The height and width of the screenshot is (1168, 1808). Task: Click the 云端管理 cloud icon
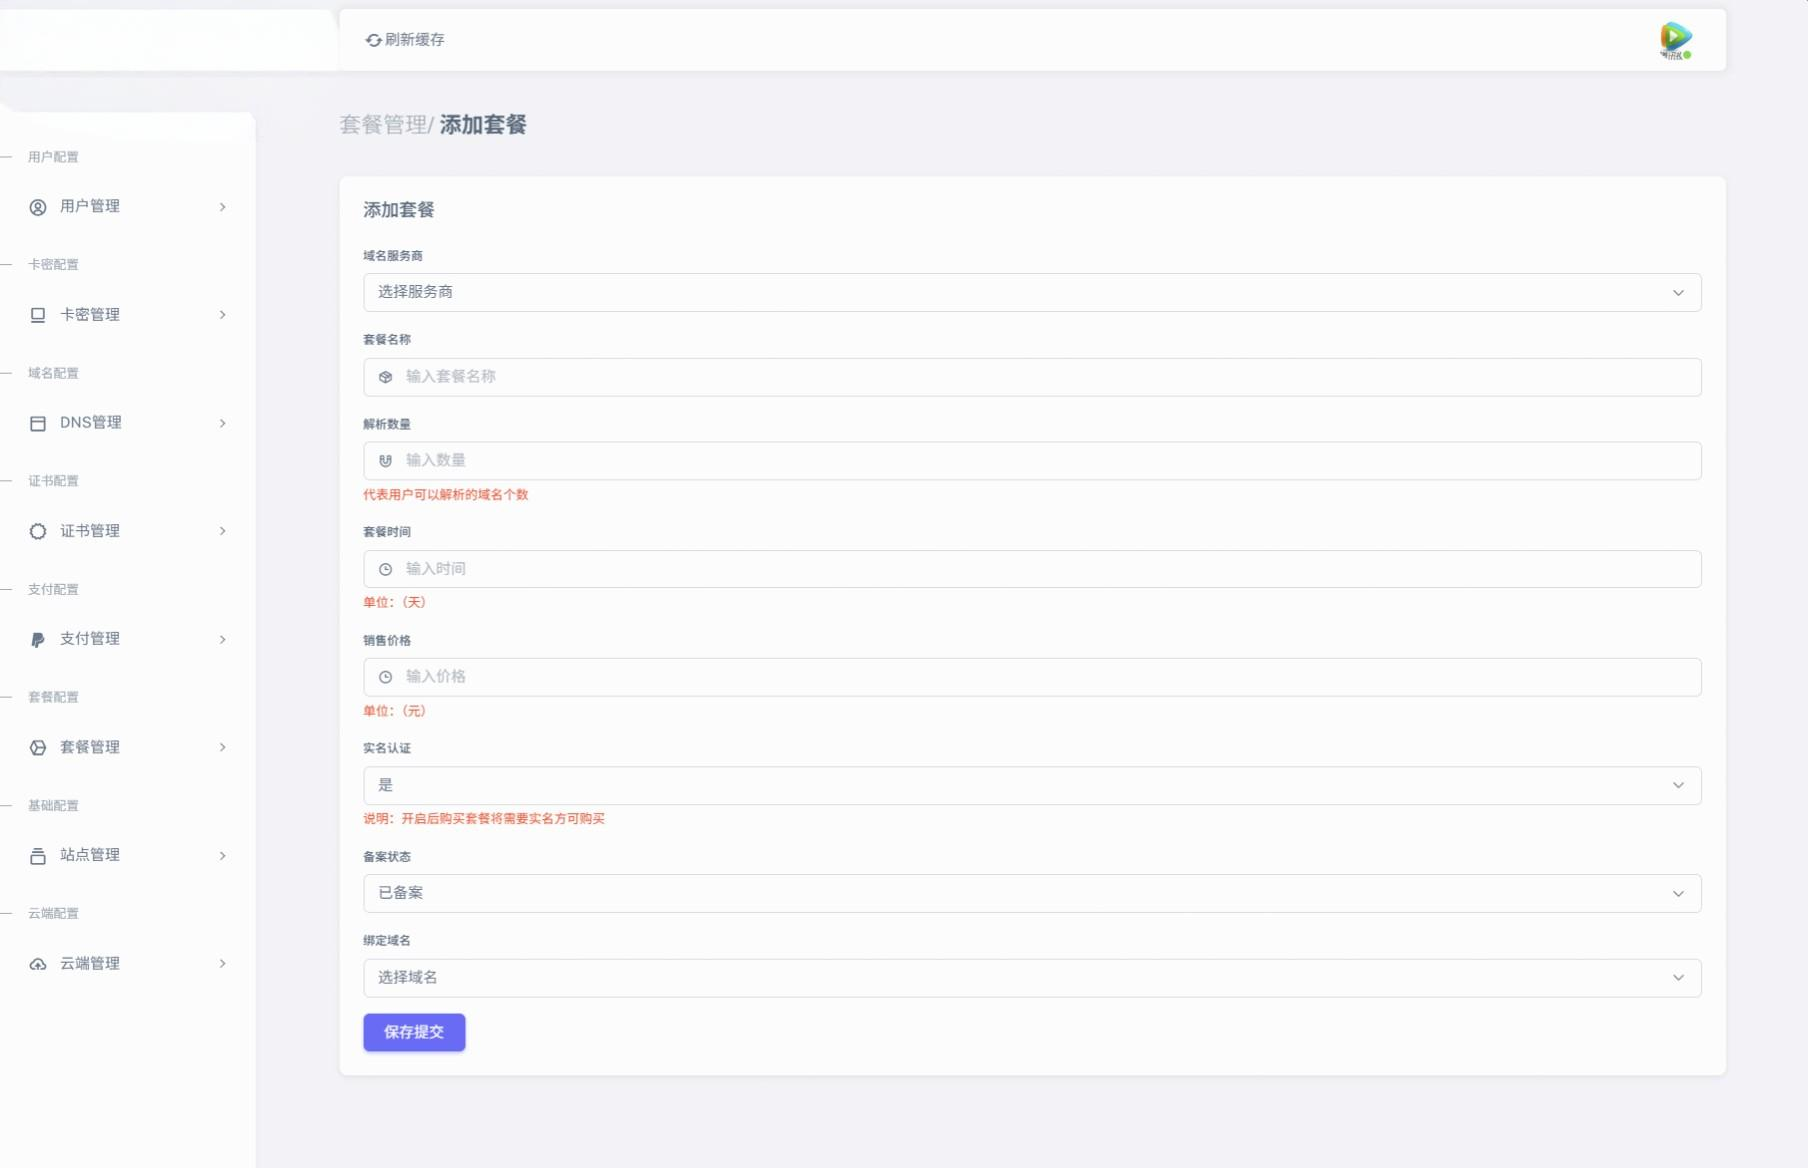coord(38,964)
